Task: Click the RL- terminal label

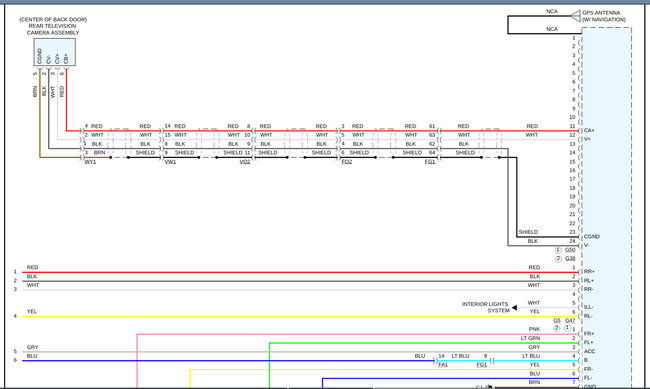Action: point(588,316)
